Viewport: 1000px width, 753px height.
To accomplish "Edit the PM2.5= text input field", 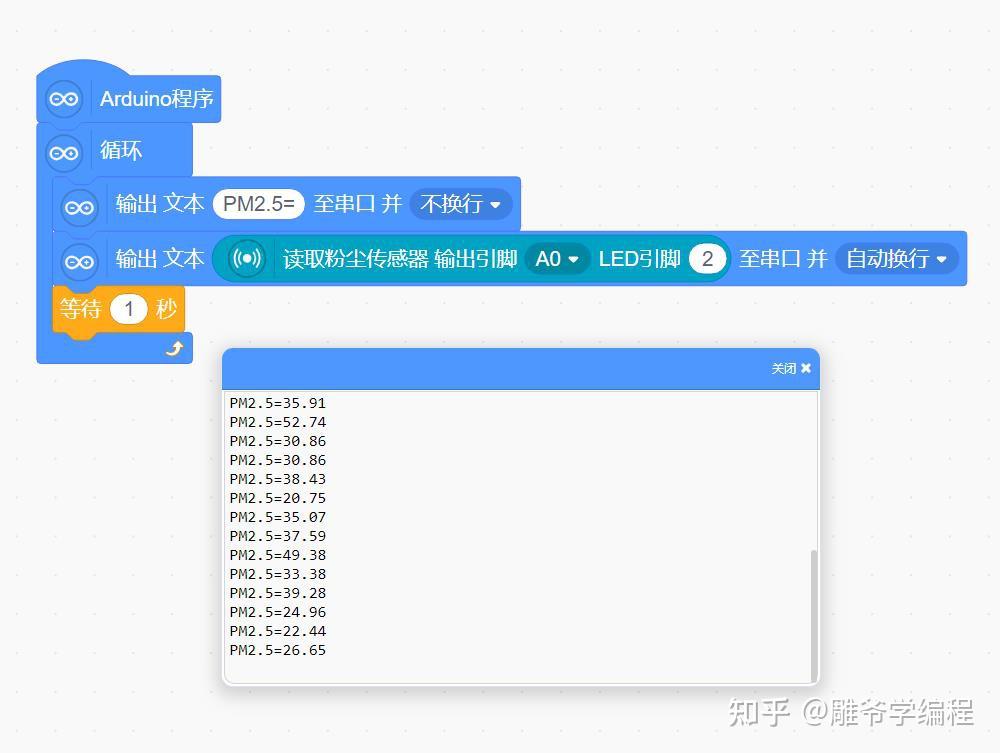I will [x=258, y=203].
